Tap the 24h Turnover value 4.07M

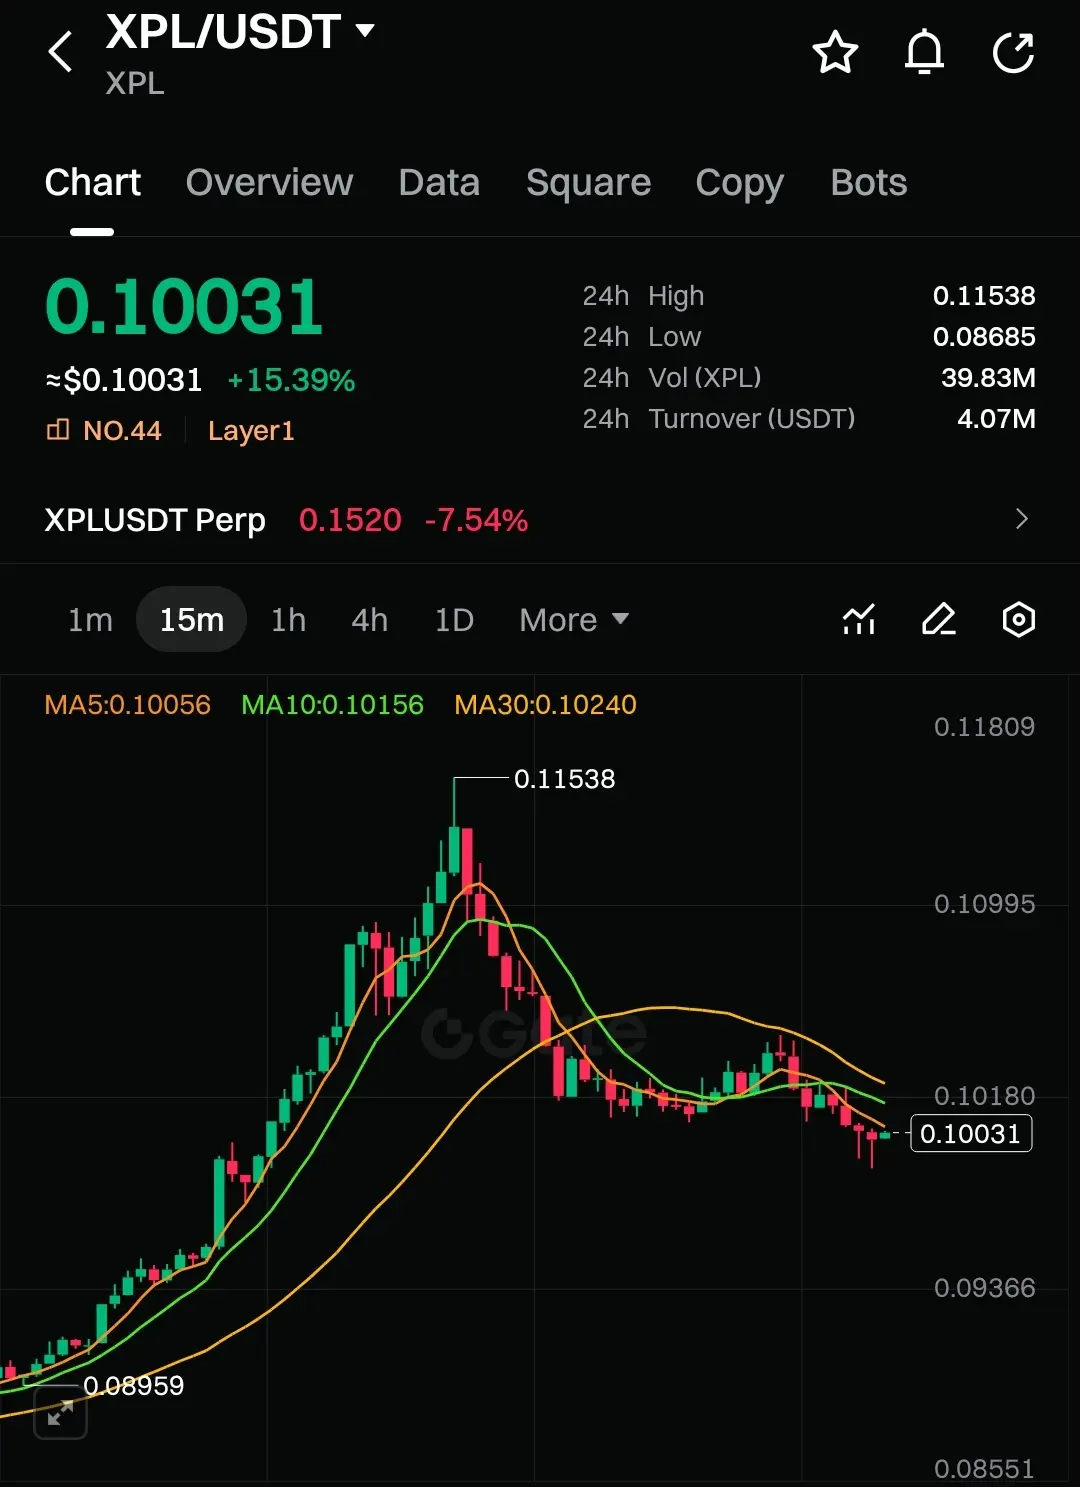[996, 419]
